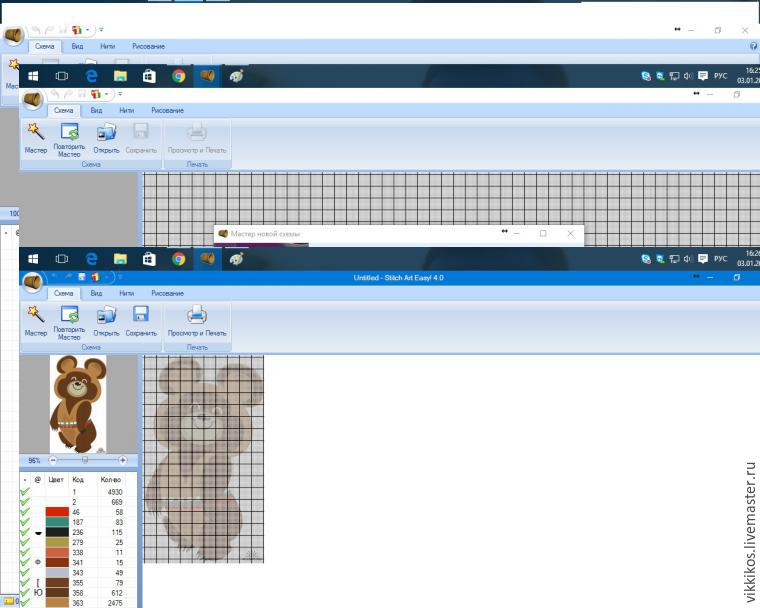Open quick access customize arrow in uppermost hidden window
760x608 pixels.
click(x=101, y=30)
